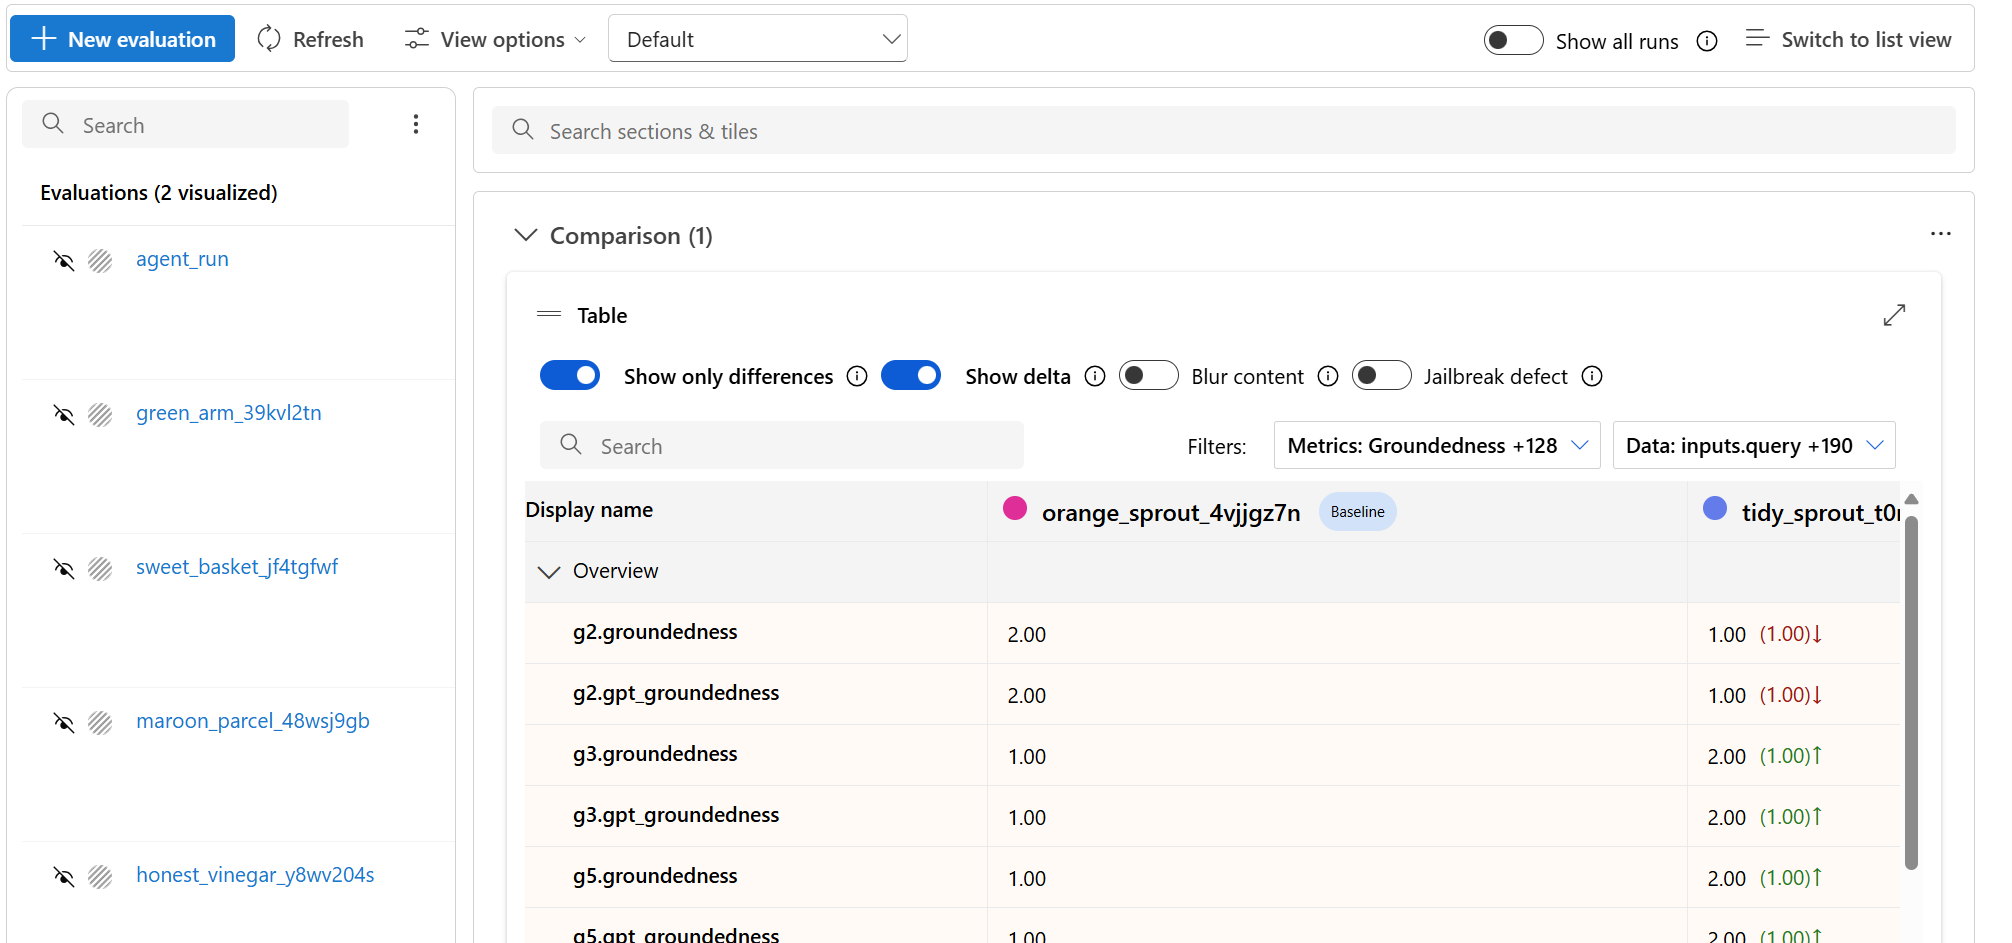Switch to list view

pos(1848,39)
